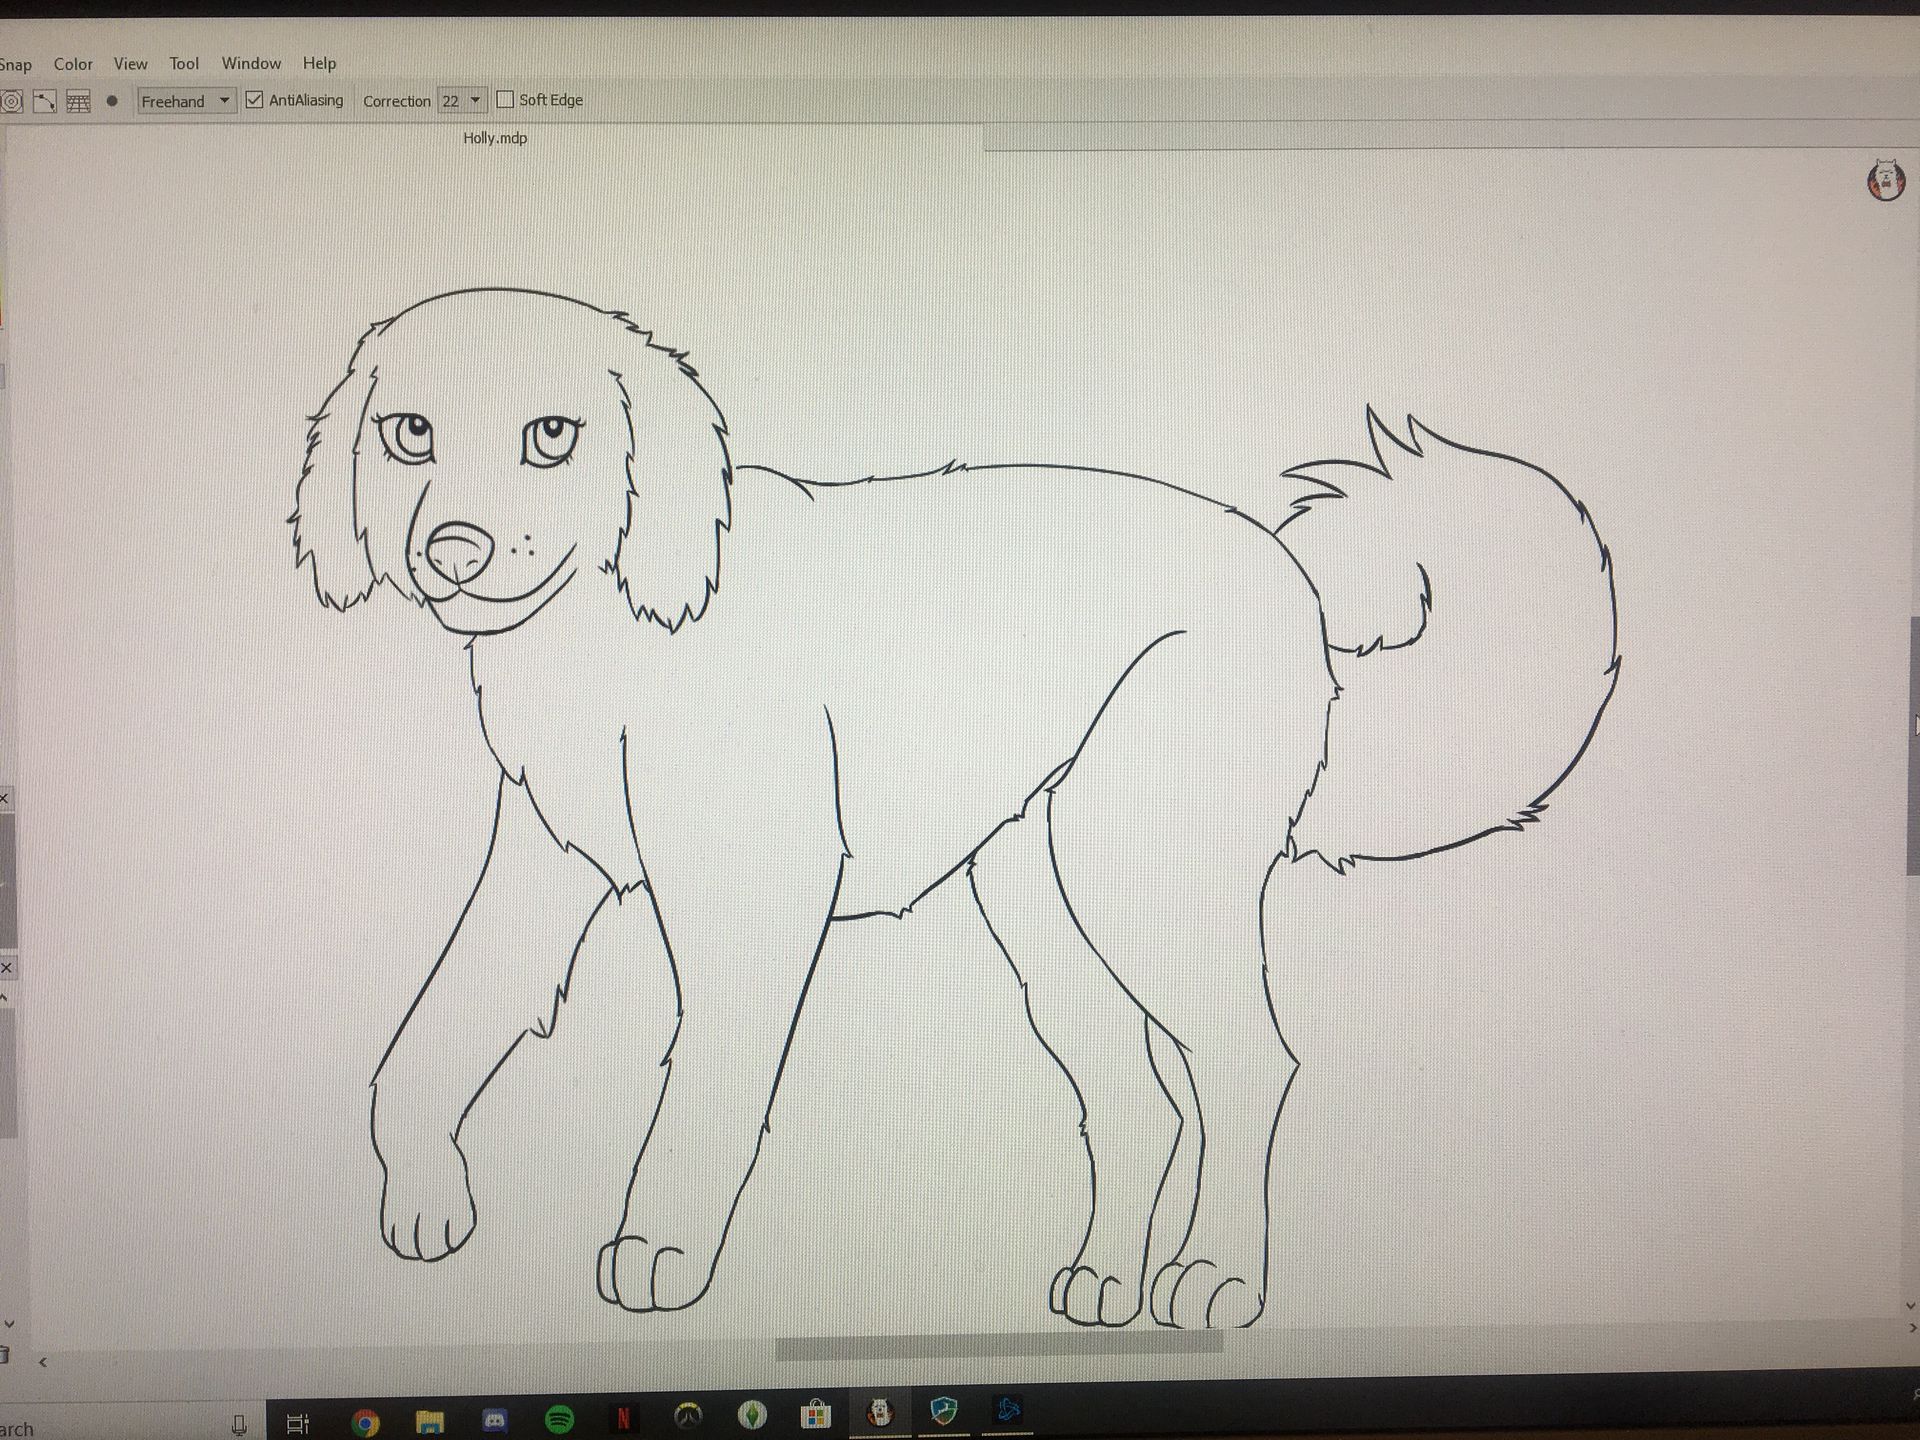Viewport: 1920px width, 1440px height.
Task: Select the vanishing point snap dot icon
Action: [x=112, y=101]
